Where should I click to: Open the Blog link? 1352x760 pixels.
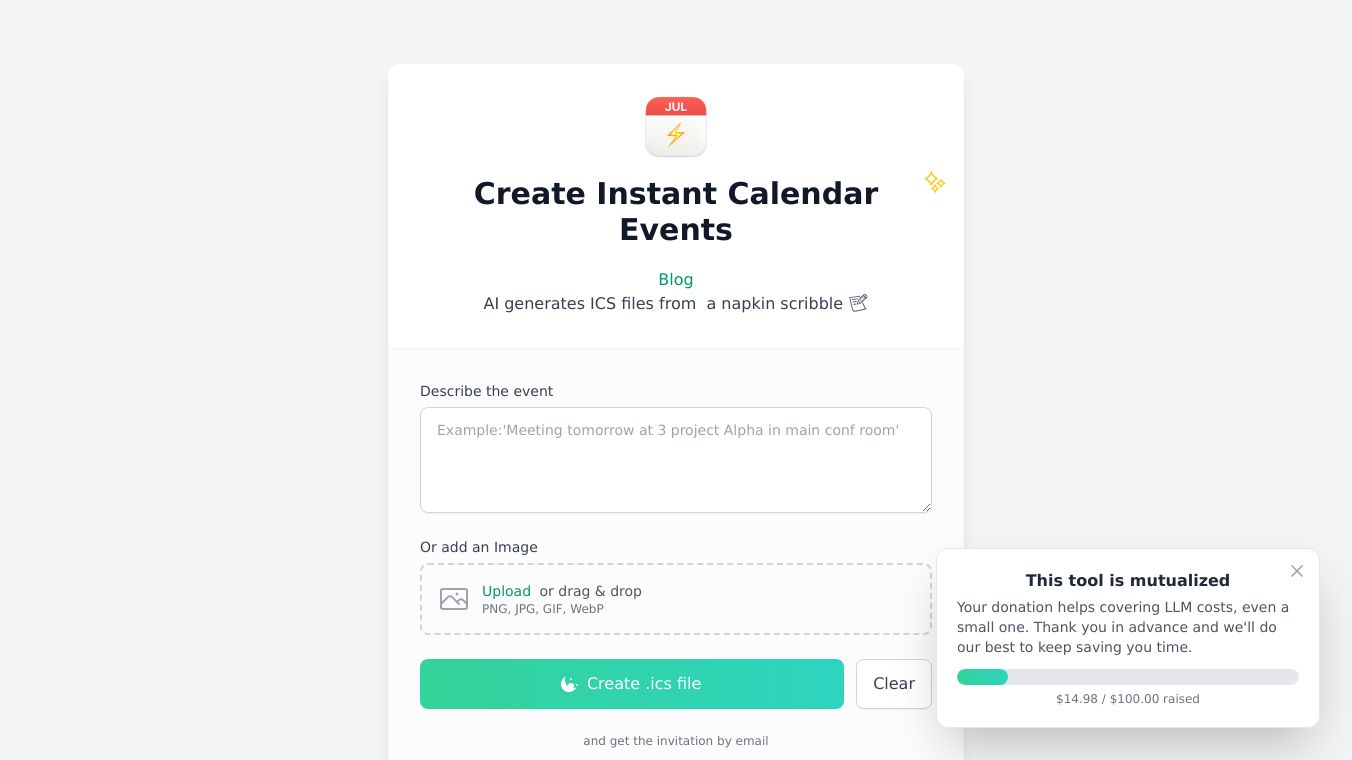coord(676,280)
